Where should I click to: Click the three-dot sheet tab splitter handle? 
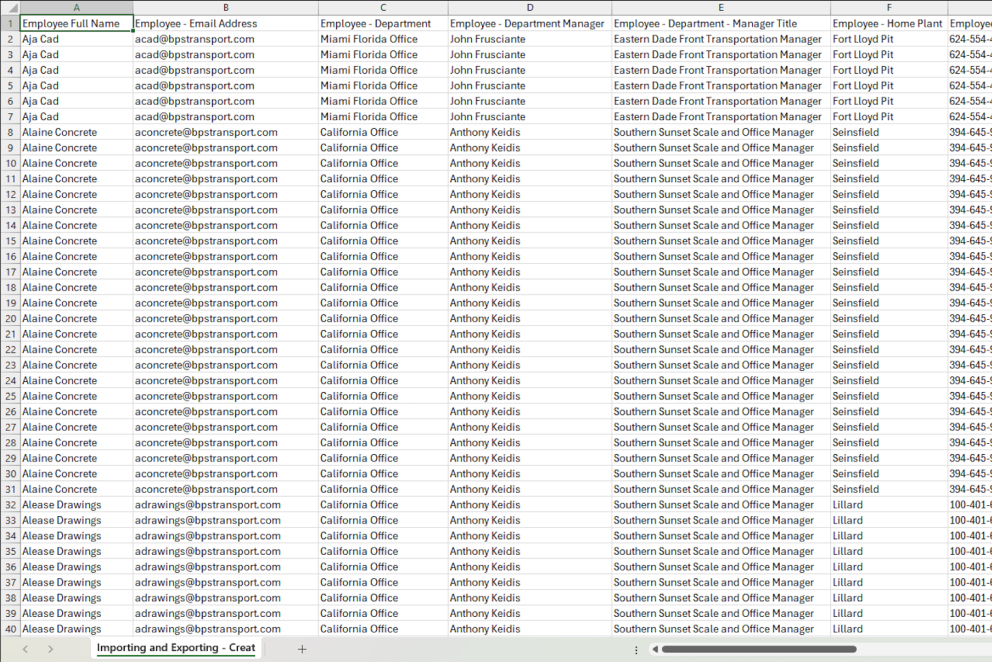636,649
